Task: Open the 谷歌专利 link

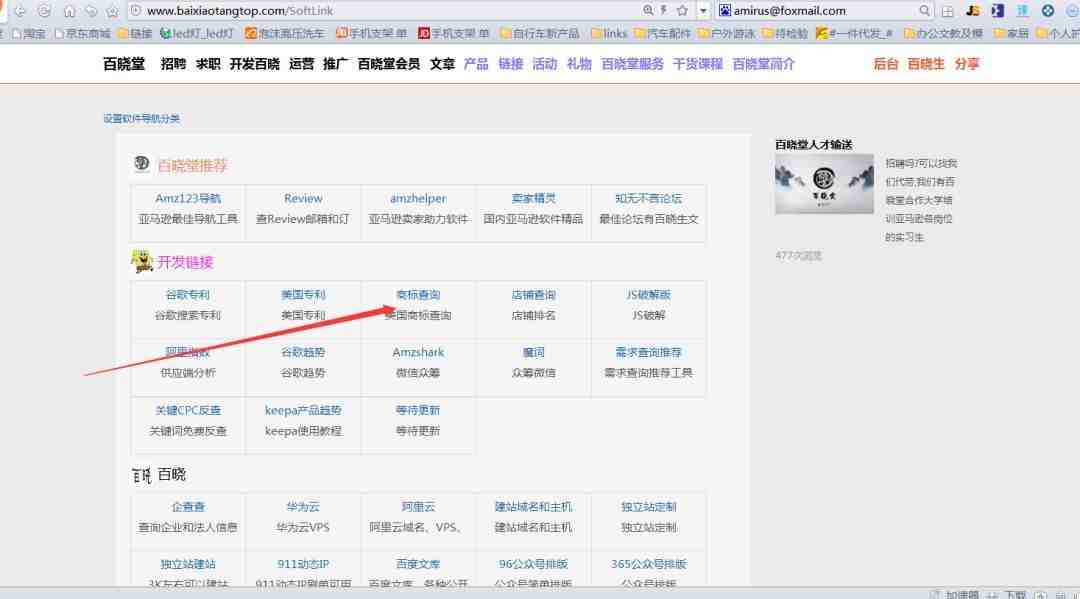Action: (x=188, y=295)
